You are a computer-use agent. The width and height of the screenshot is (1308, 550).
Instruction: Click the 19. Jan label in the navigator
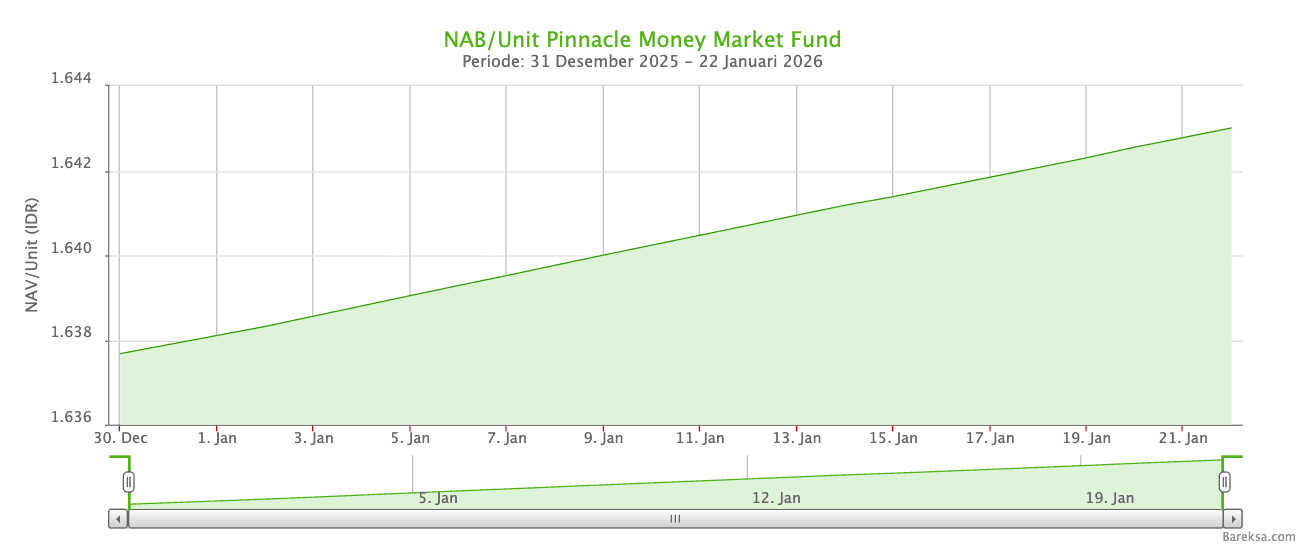[1110, 498]
